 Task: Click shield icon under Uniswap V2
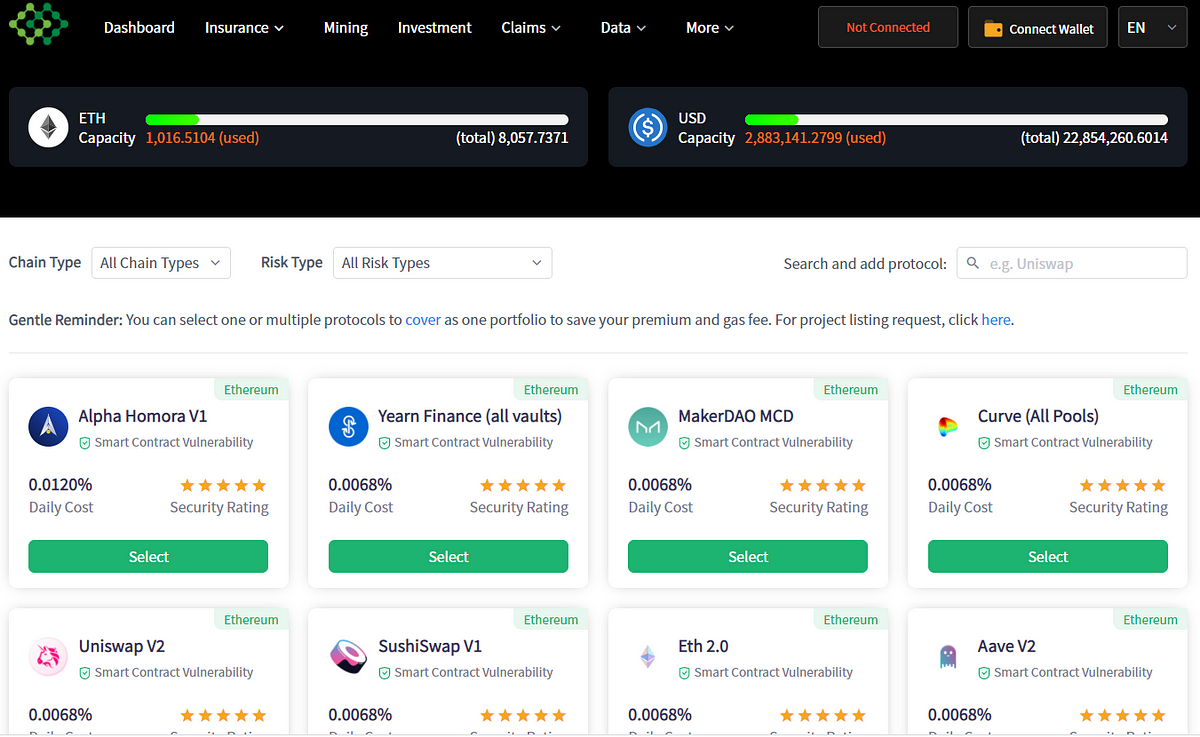(85, 673)
